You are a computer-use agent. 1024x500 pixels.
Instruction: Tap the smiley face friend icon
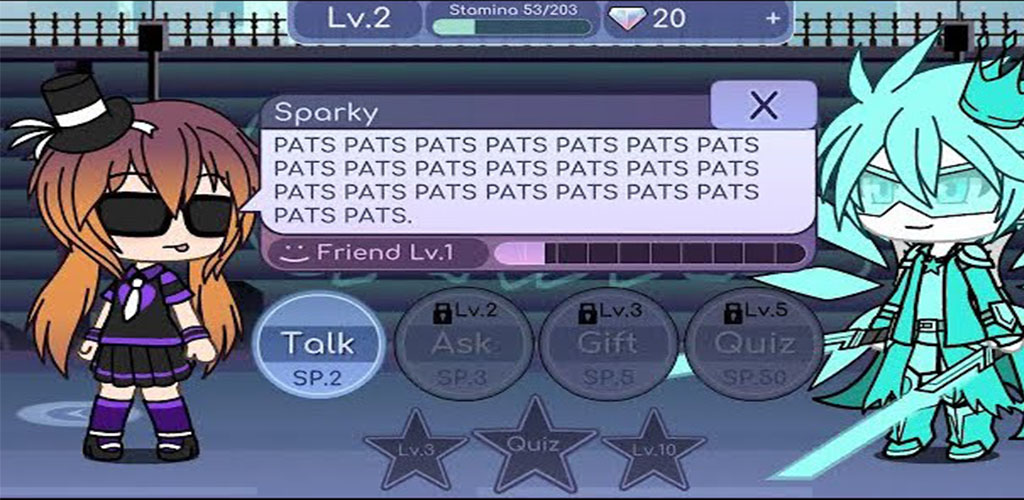[293, 253]
